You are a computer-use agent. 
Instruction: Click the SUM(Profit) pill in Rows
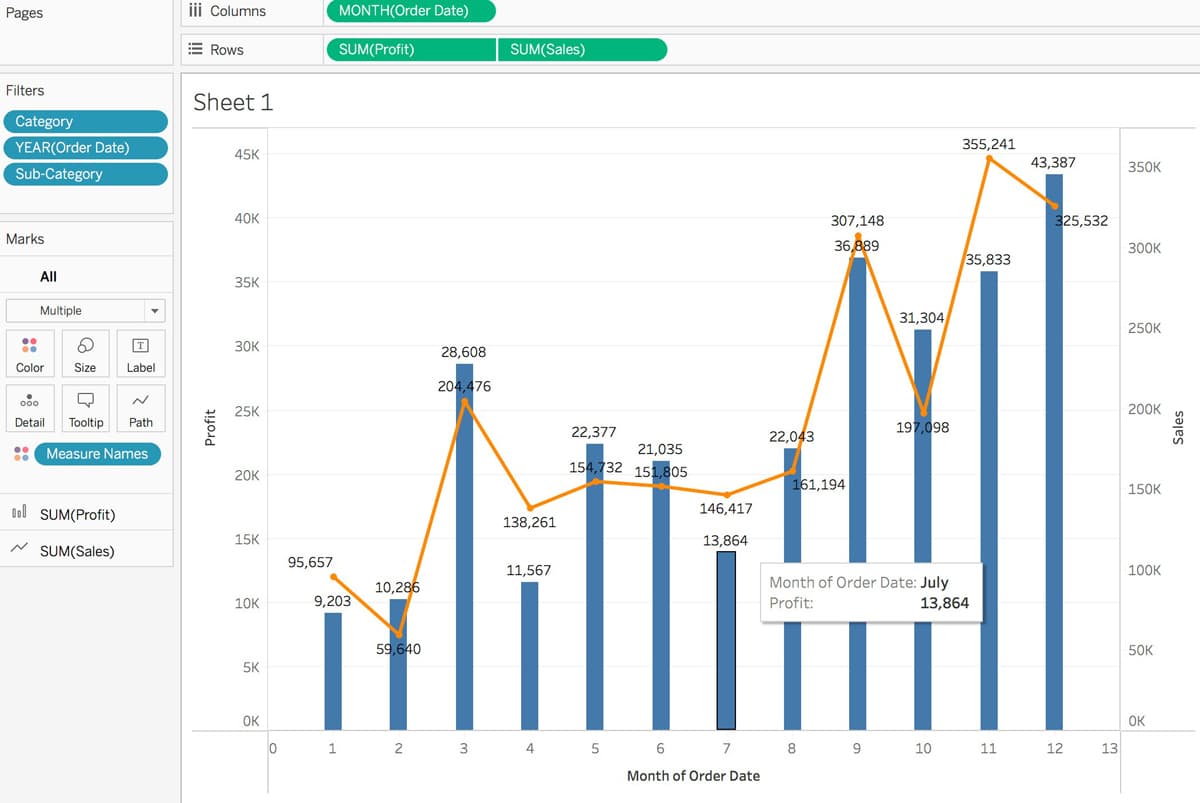(x=411, y=50)
